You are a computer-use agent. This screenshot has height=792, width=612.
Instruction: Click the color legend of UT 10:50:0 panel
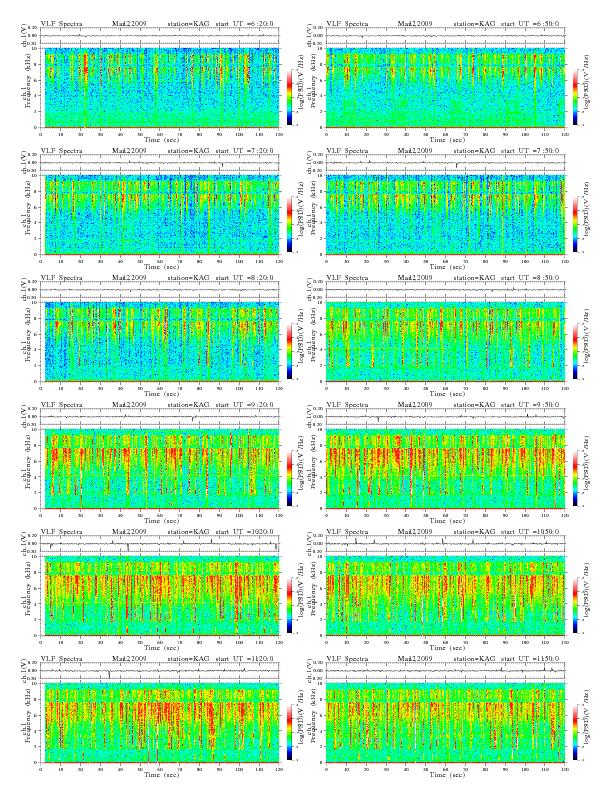click(x=576, y=606)
